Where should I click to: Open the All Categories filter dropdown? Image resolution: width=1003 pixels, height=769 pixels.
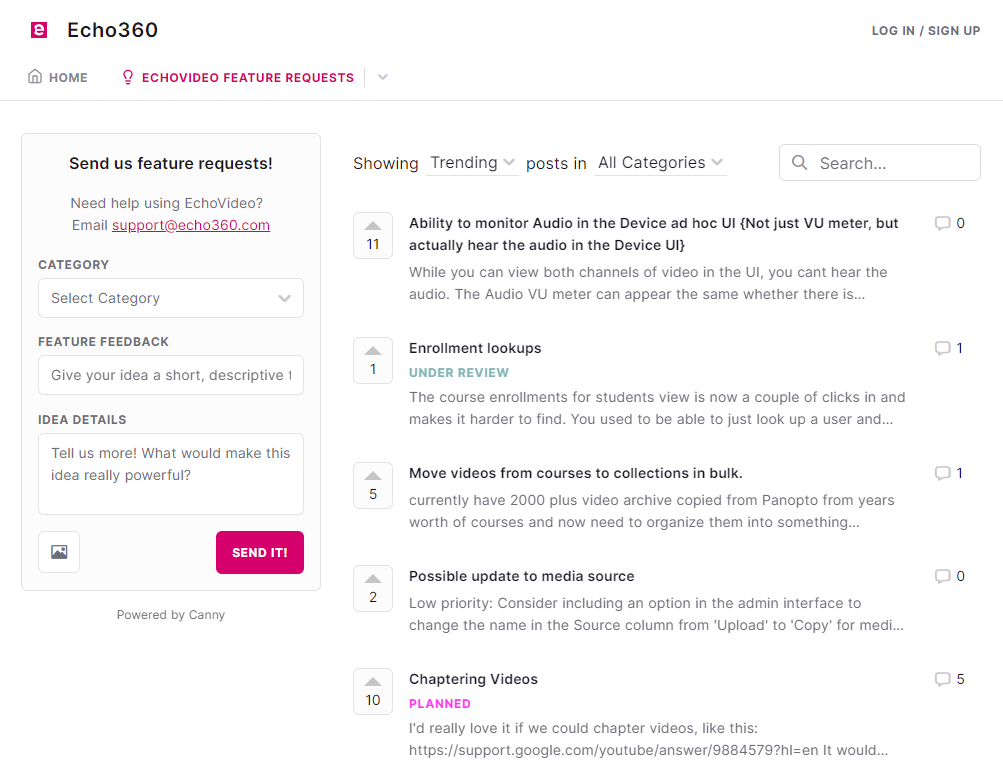pyautogui.click(x=660, y=163)
